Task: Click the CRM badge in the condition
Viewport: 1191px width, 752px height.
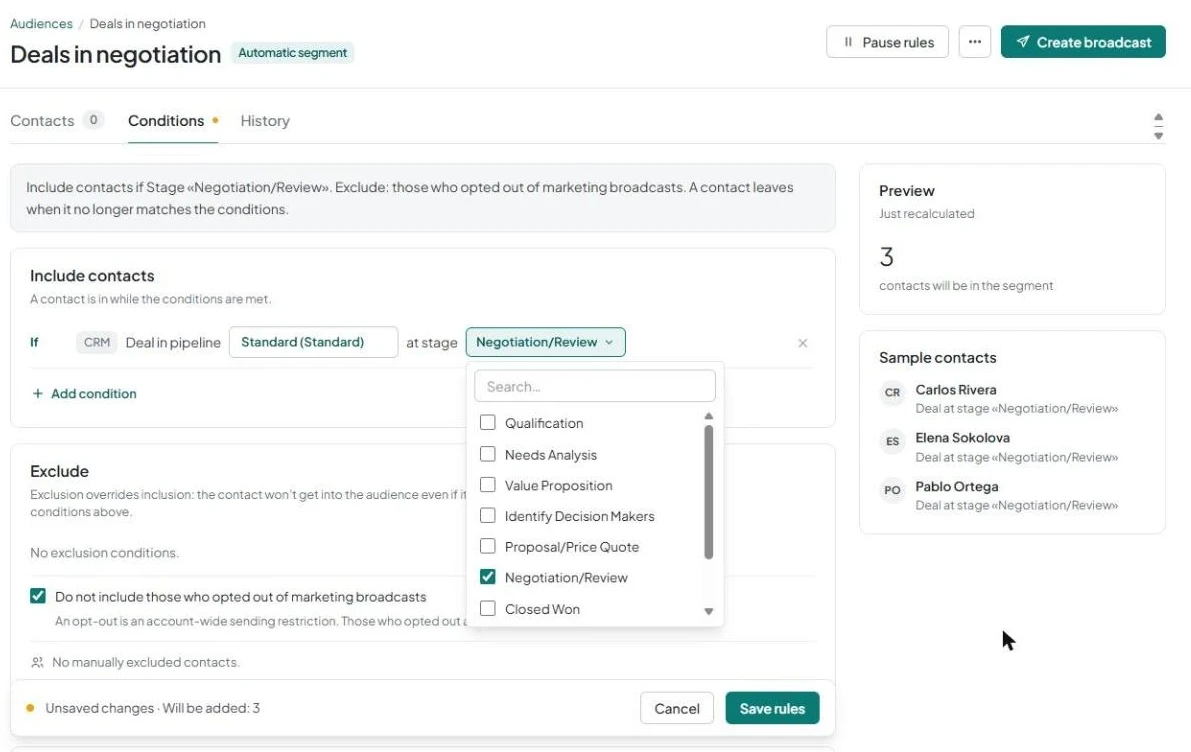Action: tap(96, 343)
